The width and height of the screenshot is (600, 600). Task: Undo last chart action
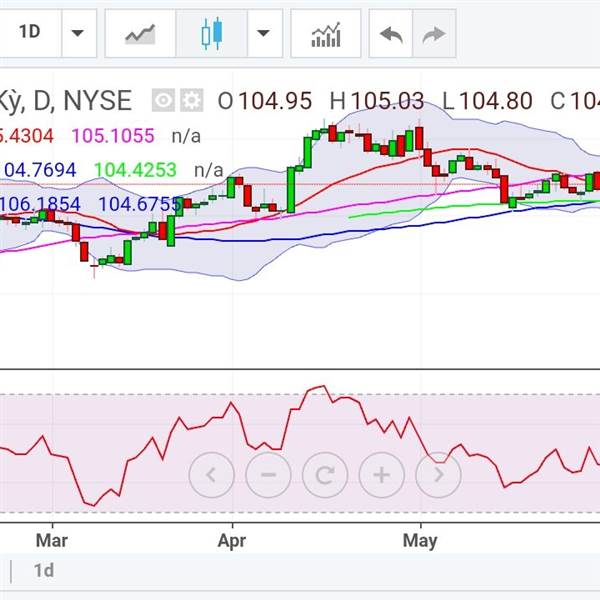(391, 33)
